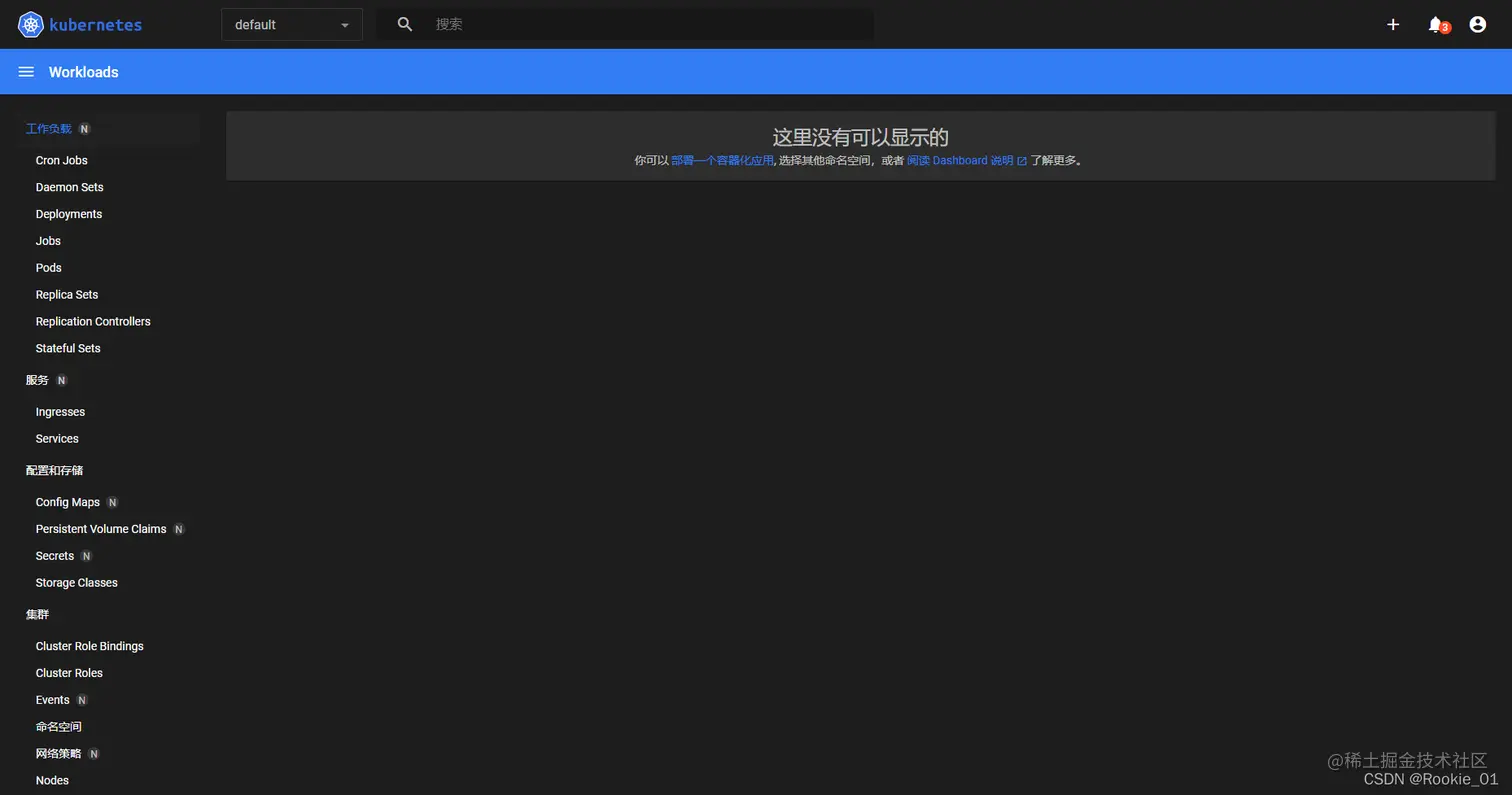
Task: Click the external link icon beside Dashboard 说明
Action: click(x=1019, y=160)
